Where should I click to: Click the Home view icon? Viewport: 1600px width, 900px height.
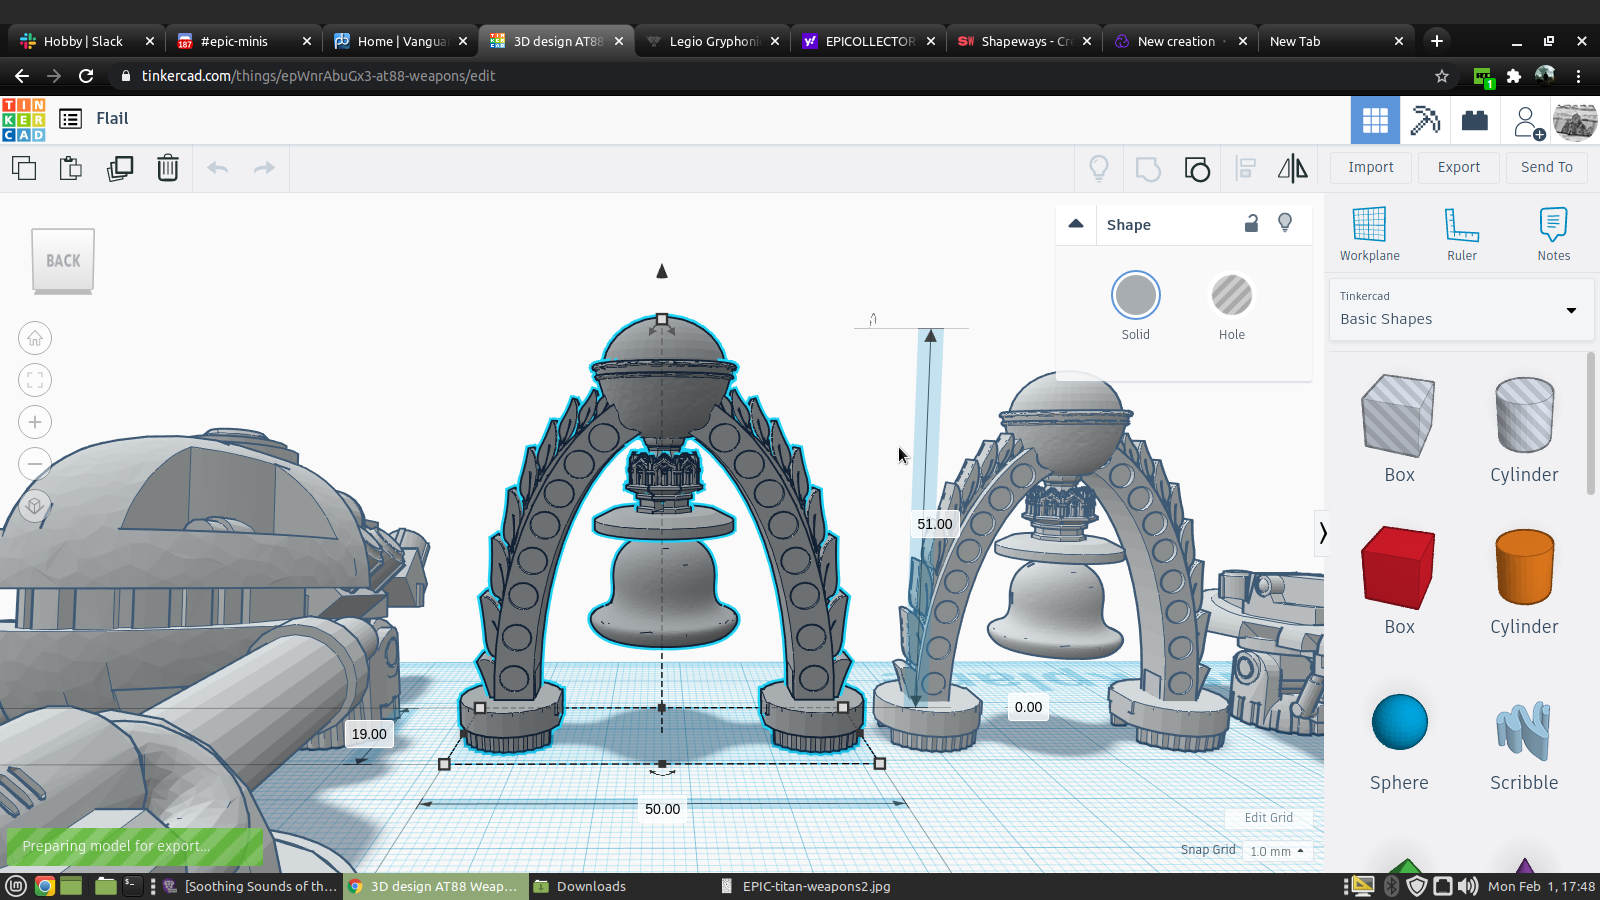[35, 338]
